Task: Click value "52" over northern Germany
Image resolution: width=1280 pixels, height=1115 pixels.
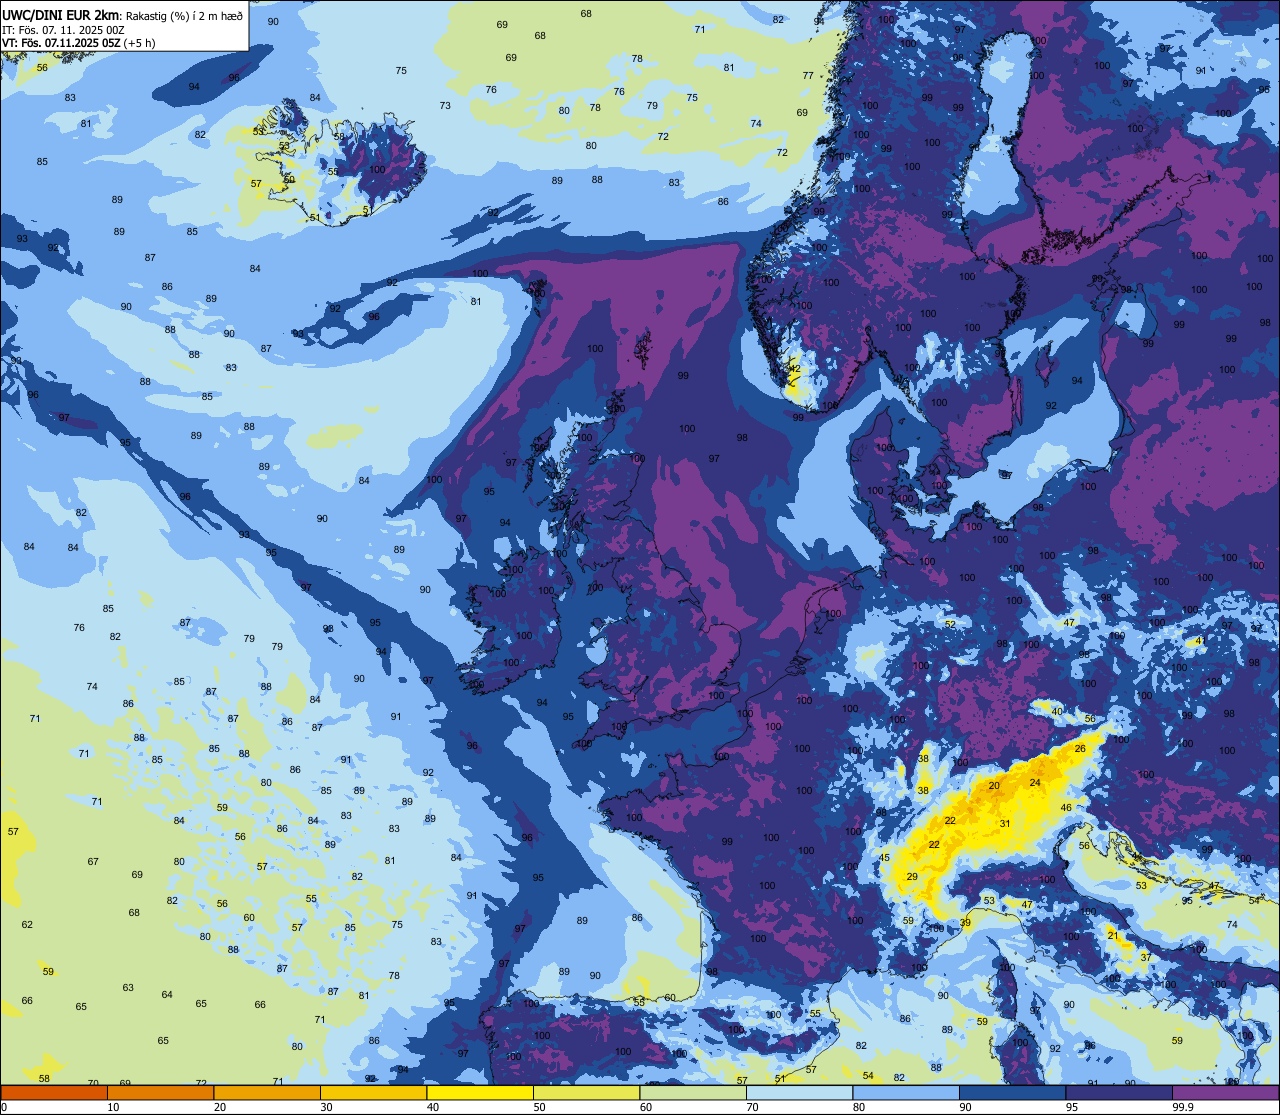Action: [x=950, y=625]
